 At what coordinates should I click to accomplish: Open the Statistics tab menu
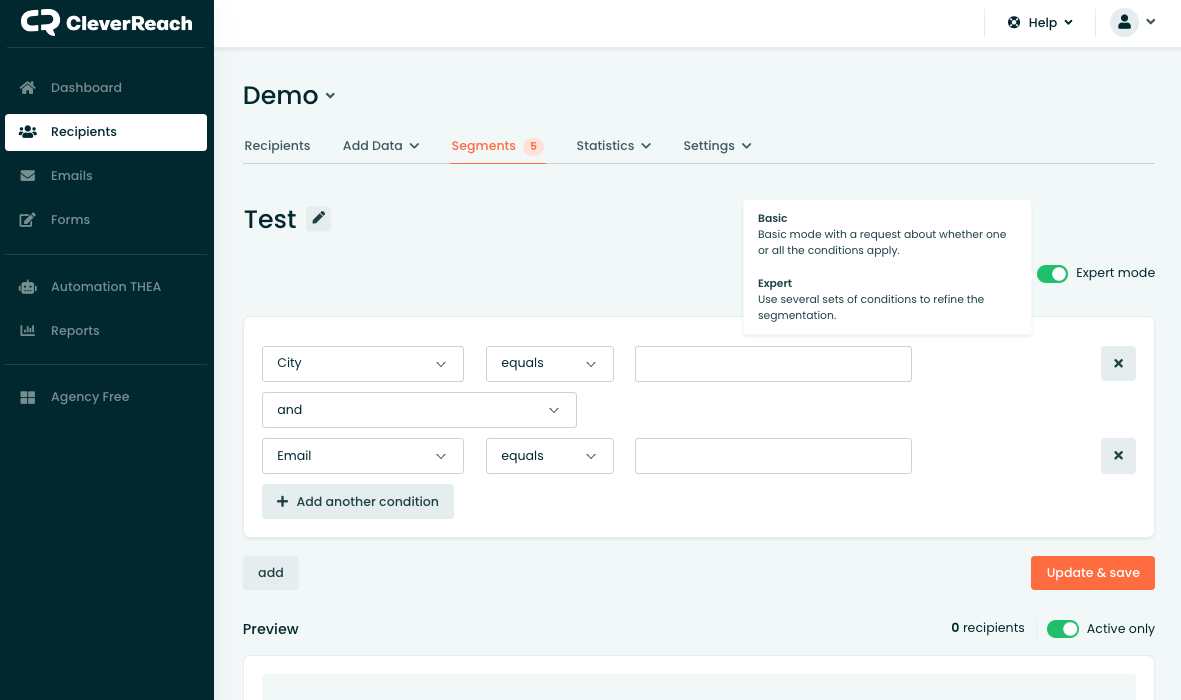coord(613,146)
